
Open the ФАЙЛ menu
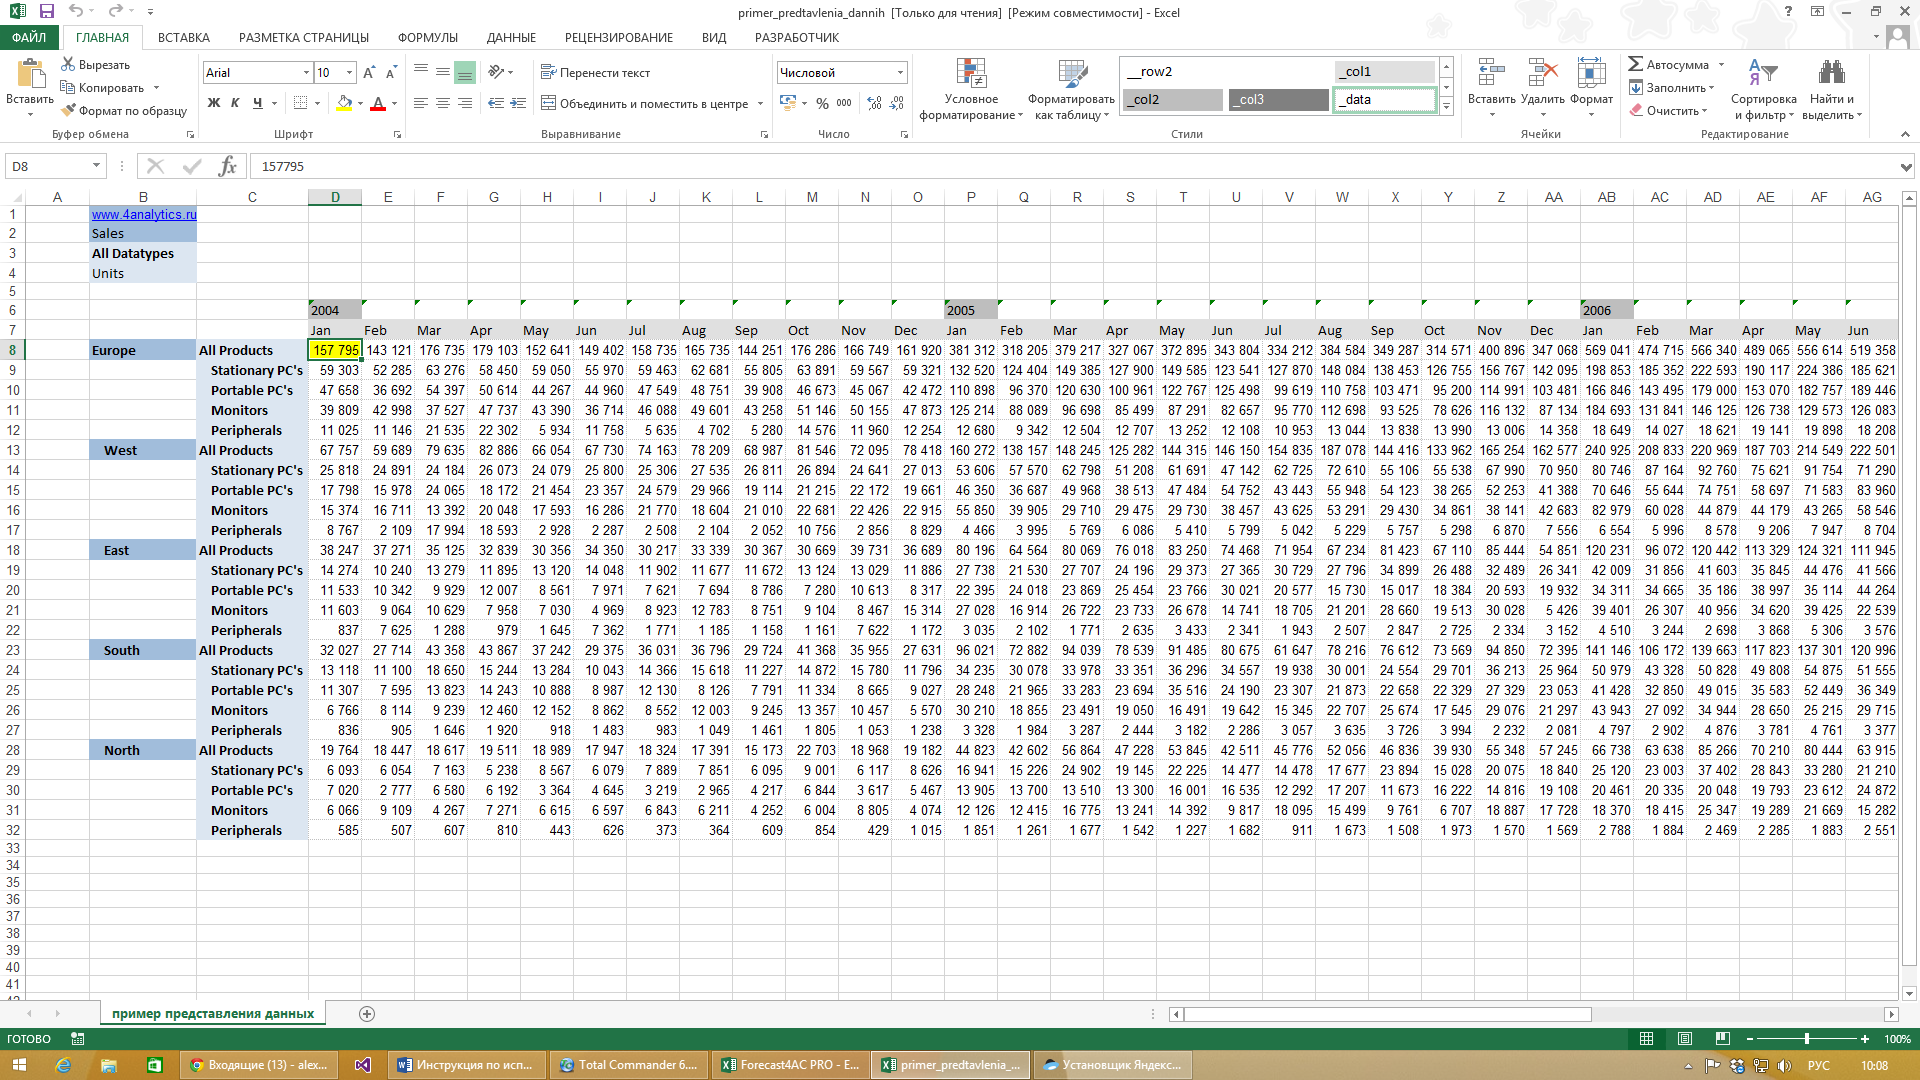click(x=29, y=38)
